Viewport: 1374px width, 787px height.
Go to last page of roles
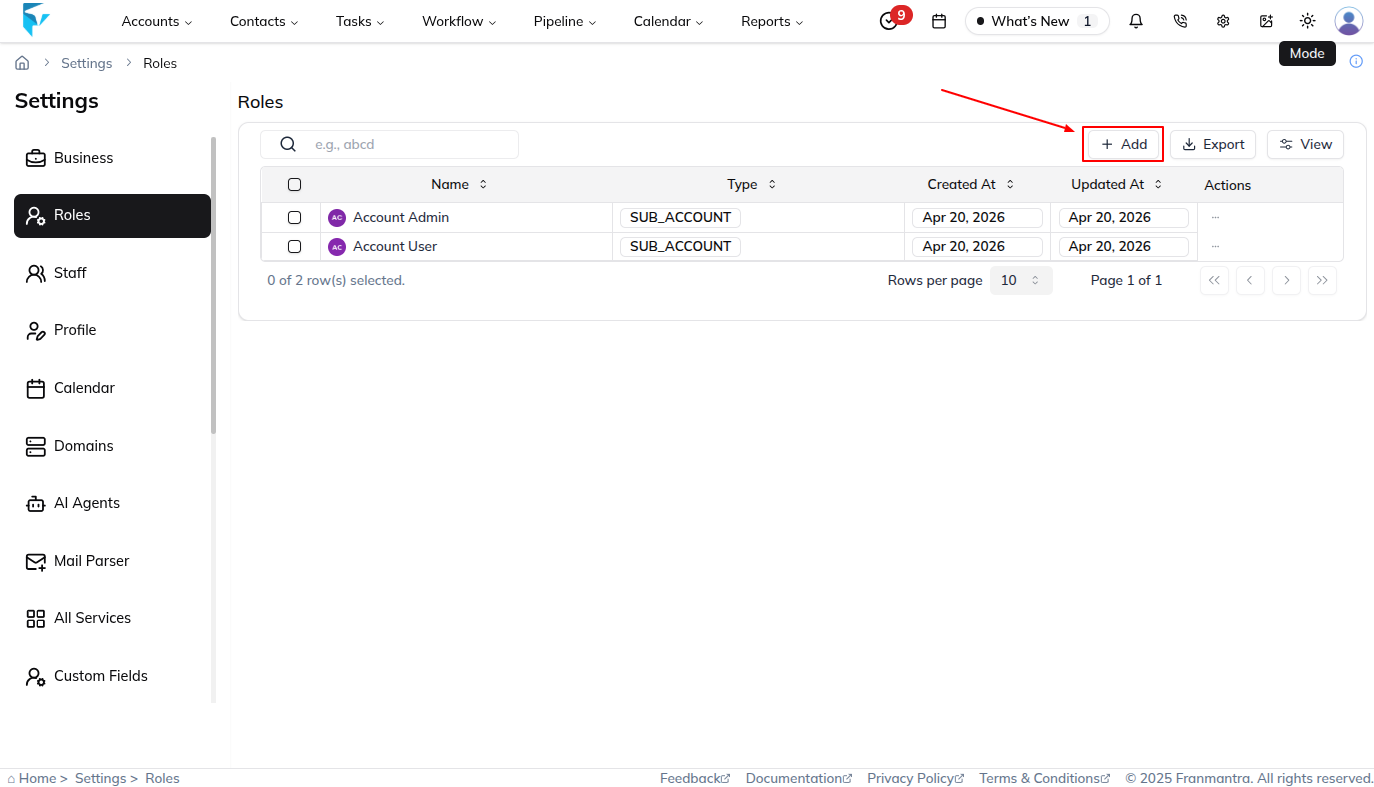1322,280
